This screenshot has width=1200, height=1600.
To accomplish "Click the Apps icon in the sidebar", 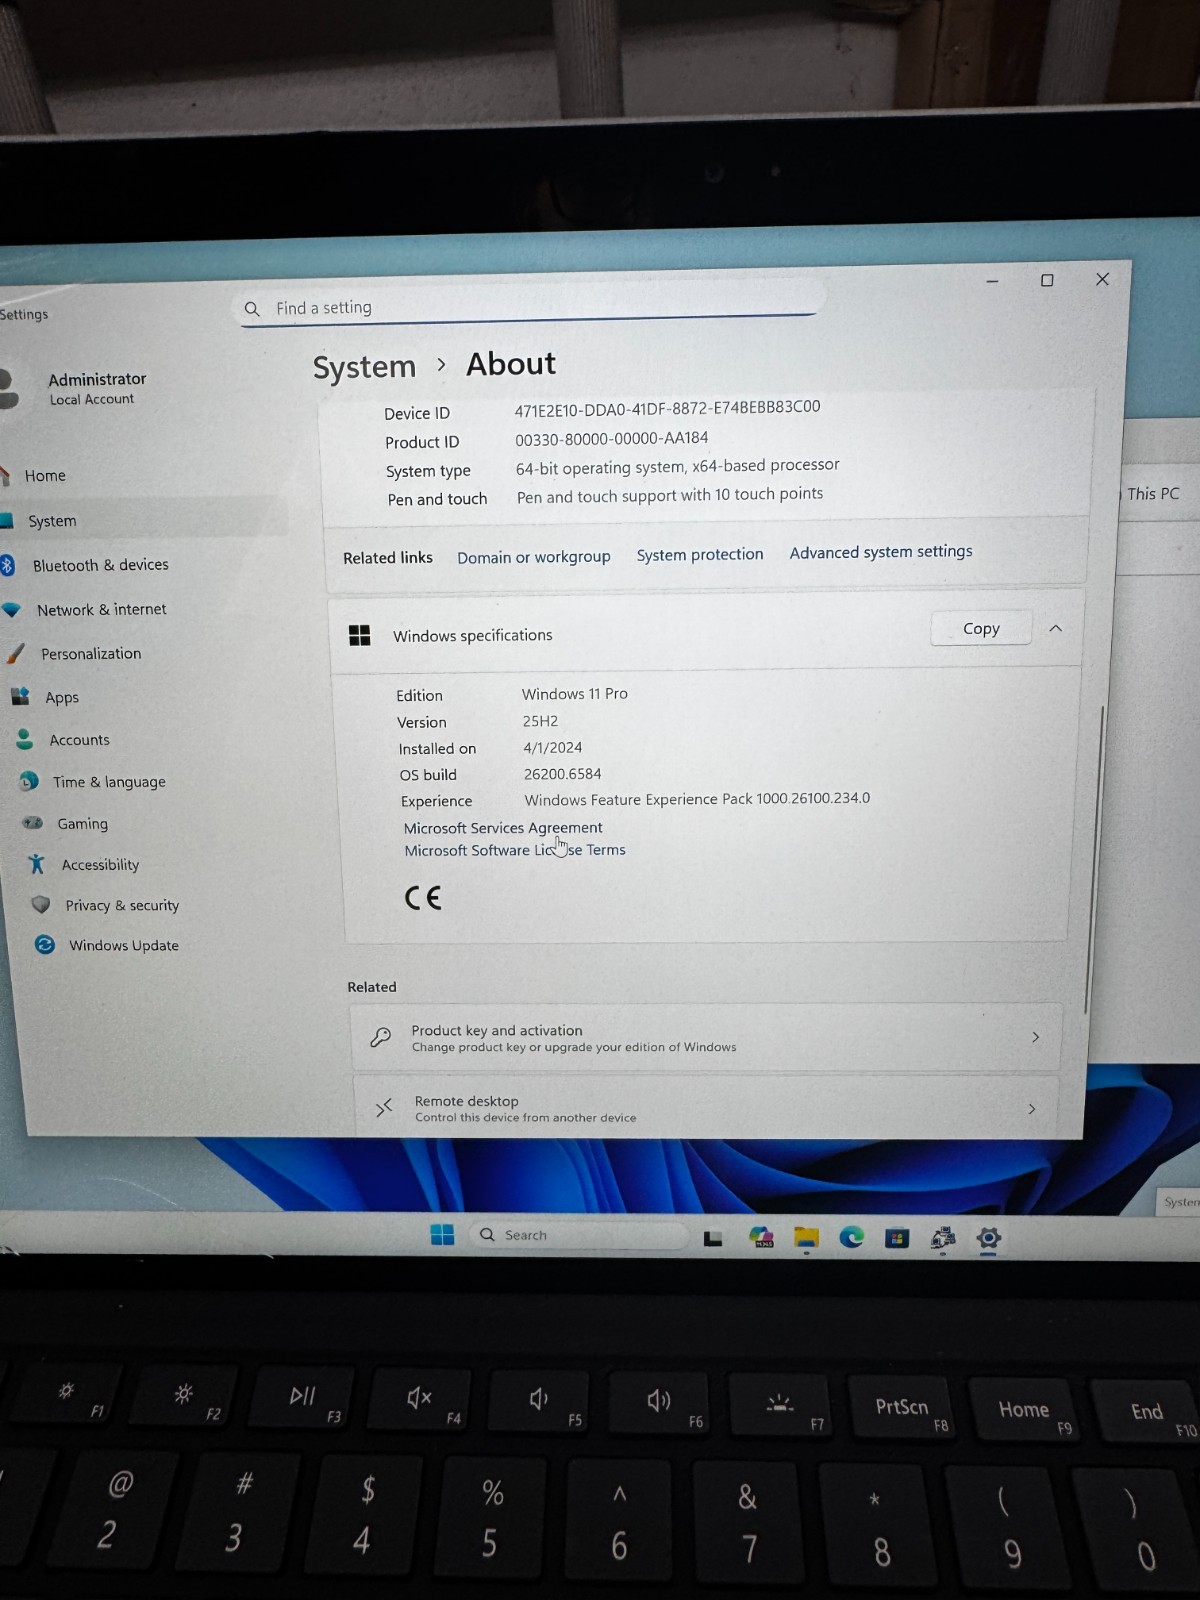I will pos(19,696).
